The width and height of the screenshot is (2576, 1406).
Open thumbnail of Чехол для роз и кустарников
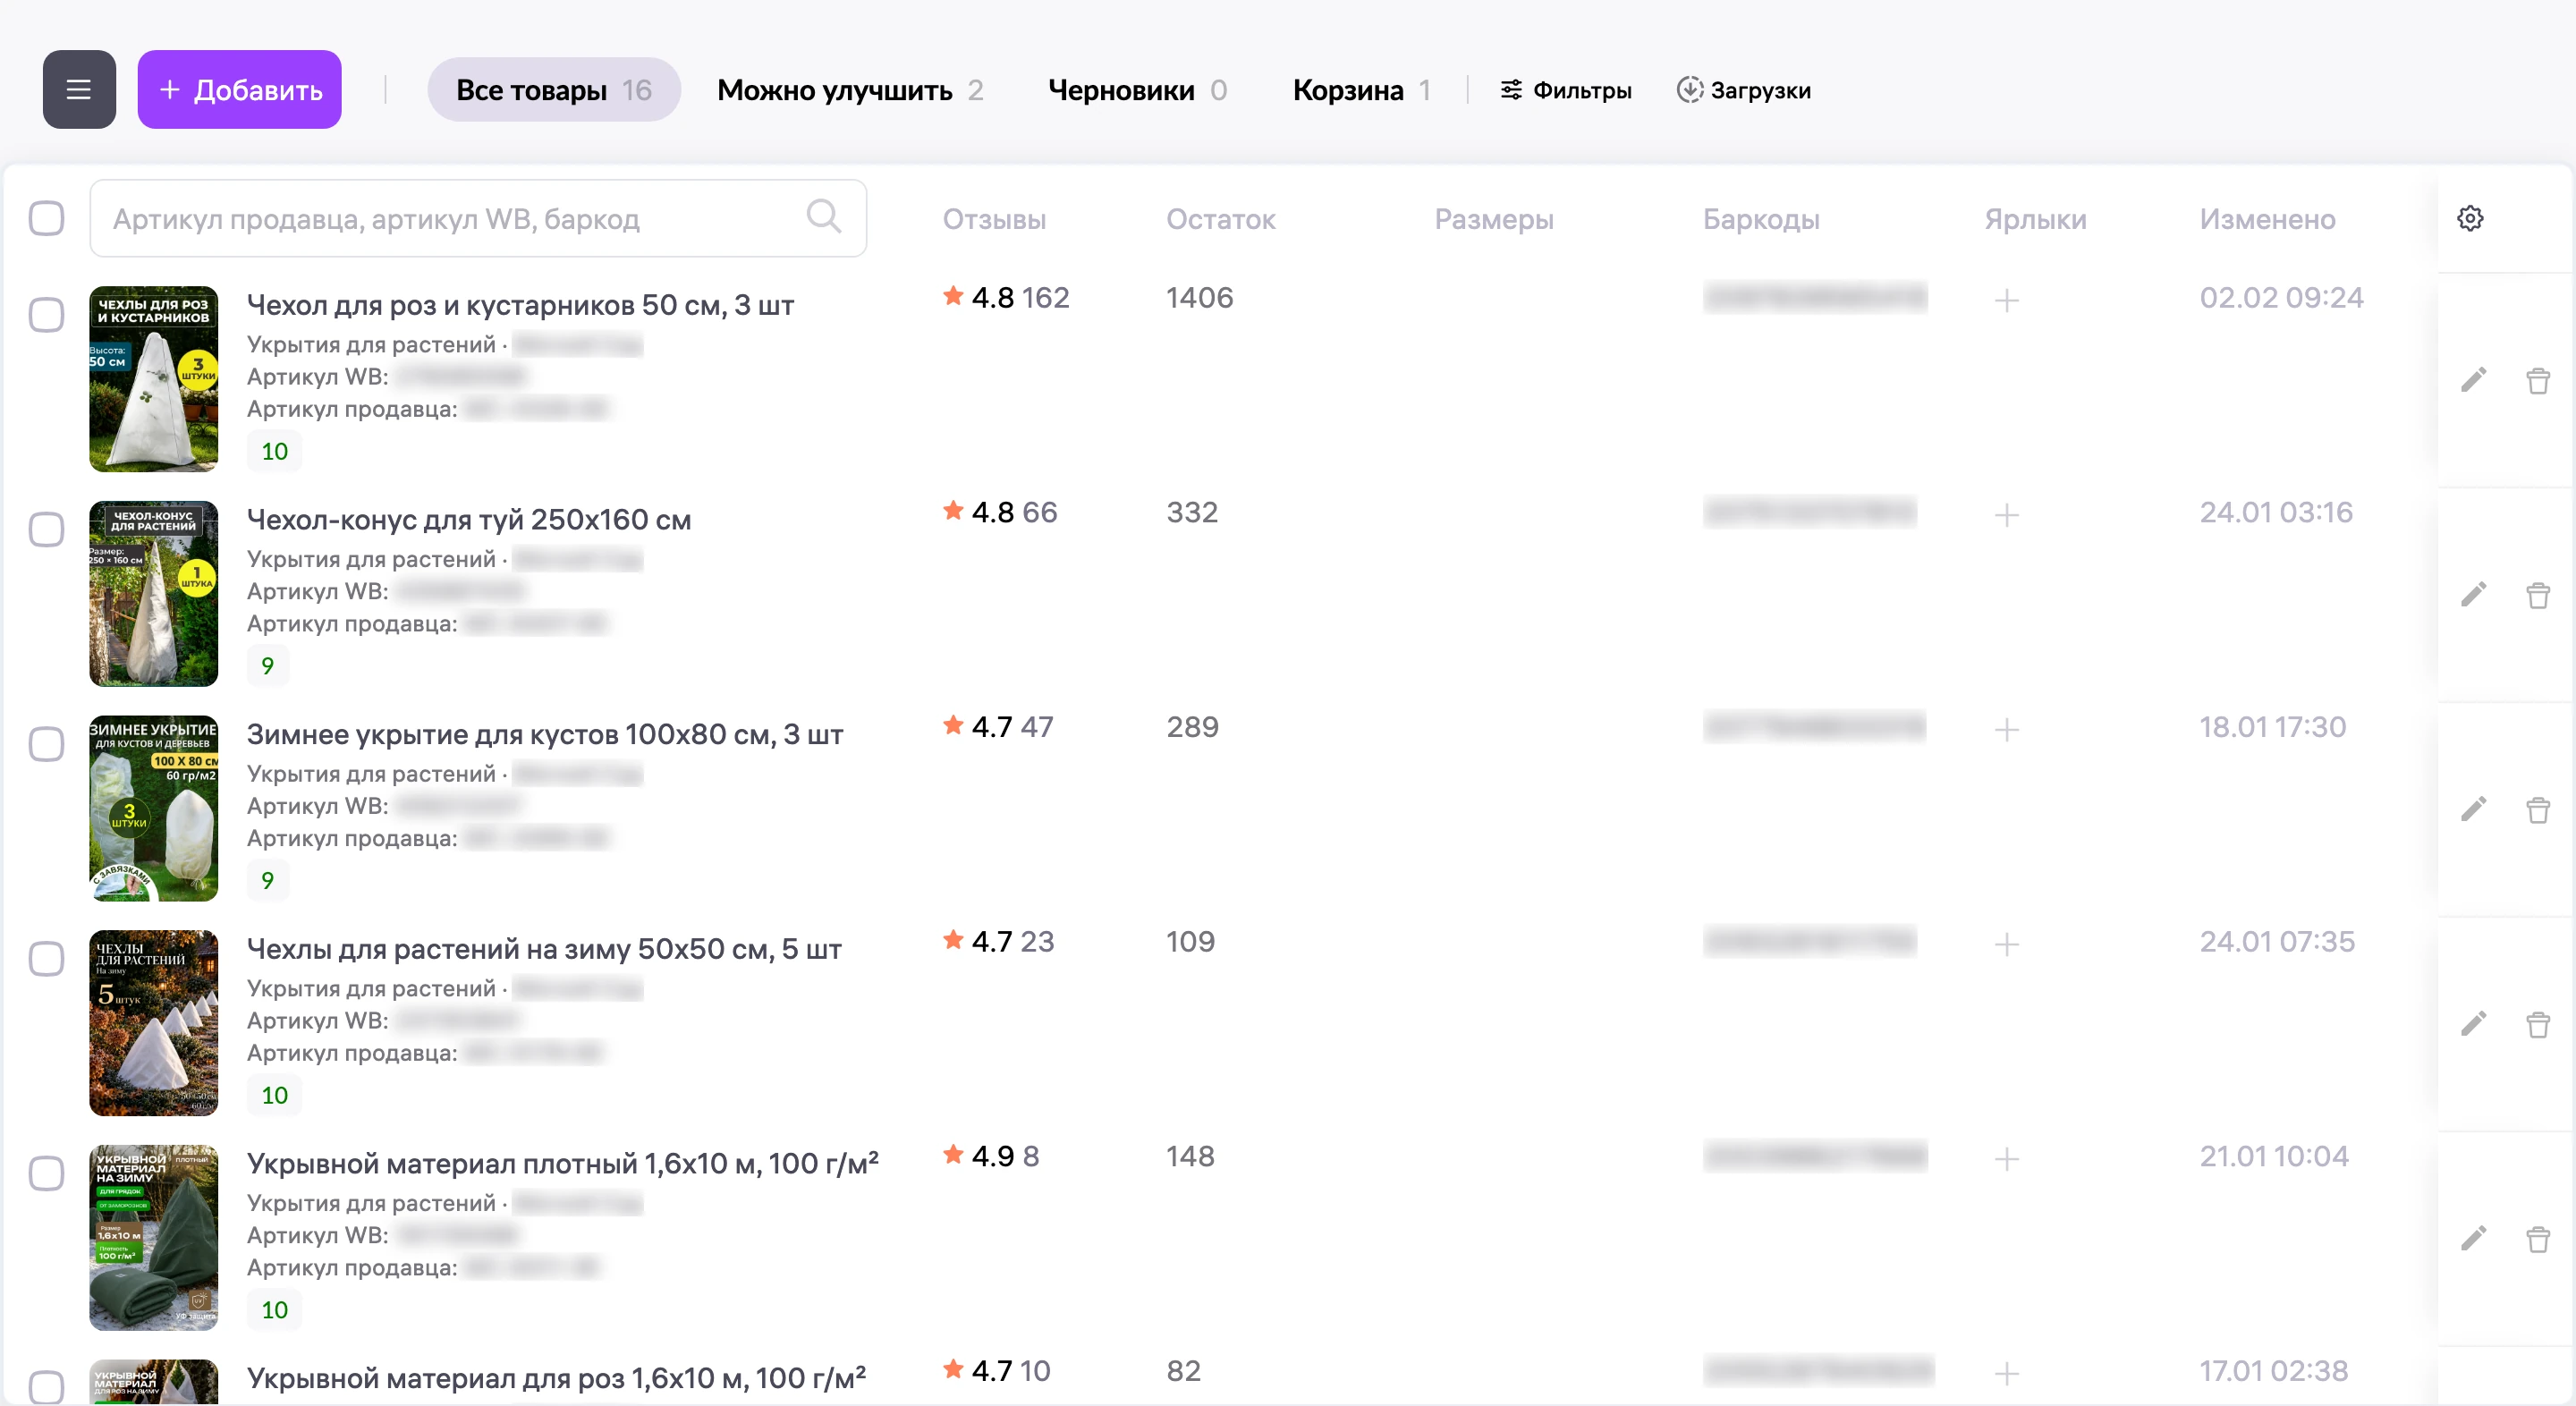point(154,379)
